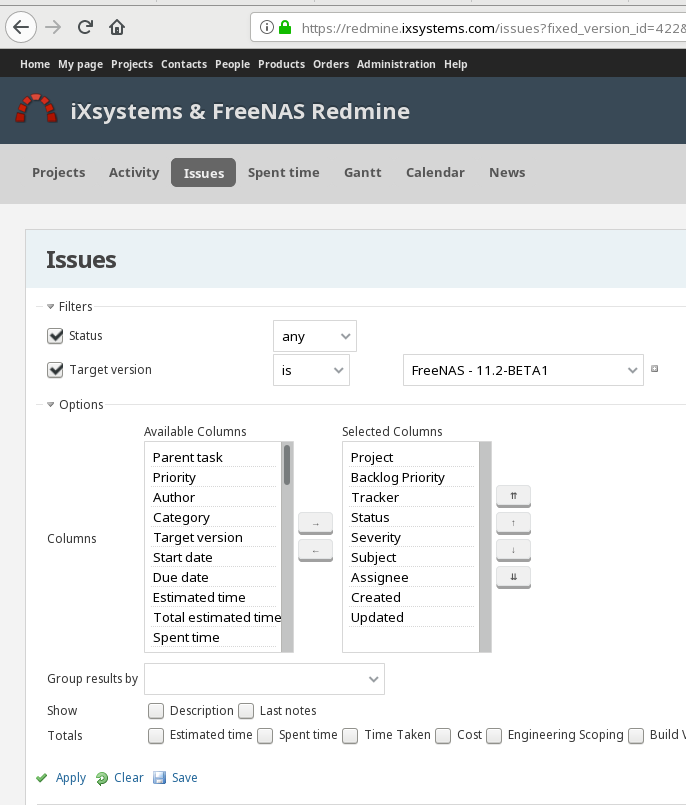Enable Show Last notes checkbox

click(246, 711)
